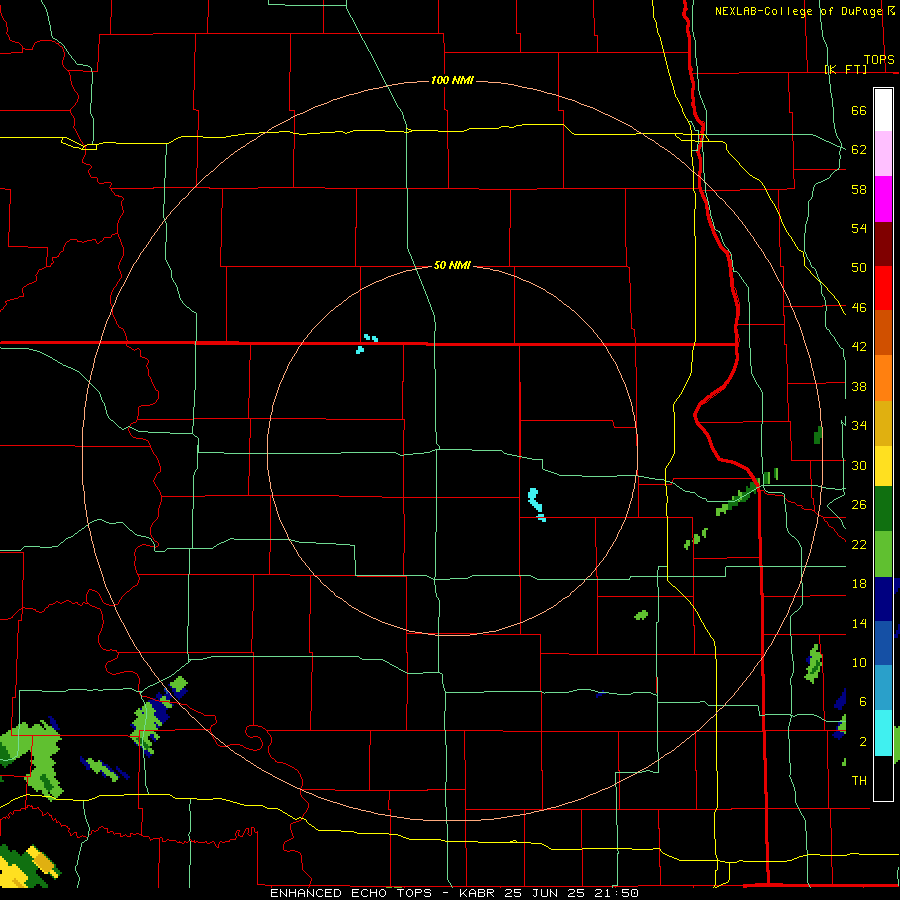
Task: Click the '46' legend value
Action: (859, 308)
